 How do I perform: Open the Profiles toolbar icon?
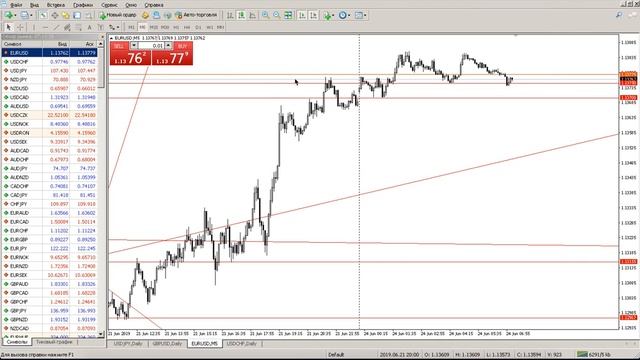click(24, 16)
